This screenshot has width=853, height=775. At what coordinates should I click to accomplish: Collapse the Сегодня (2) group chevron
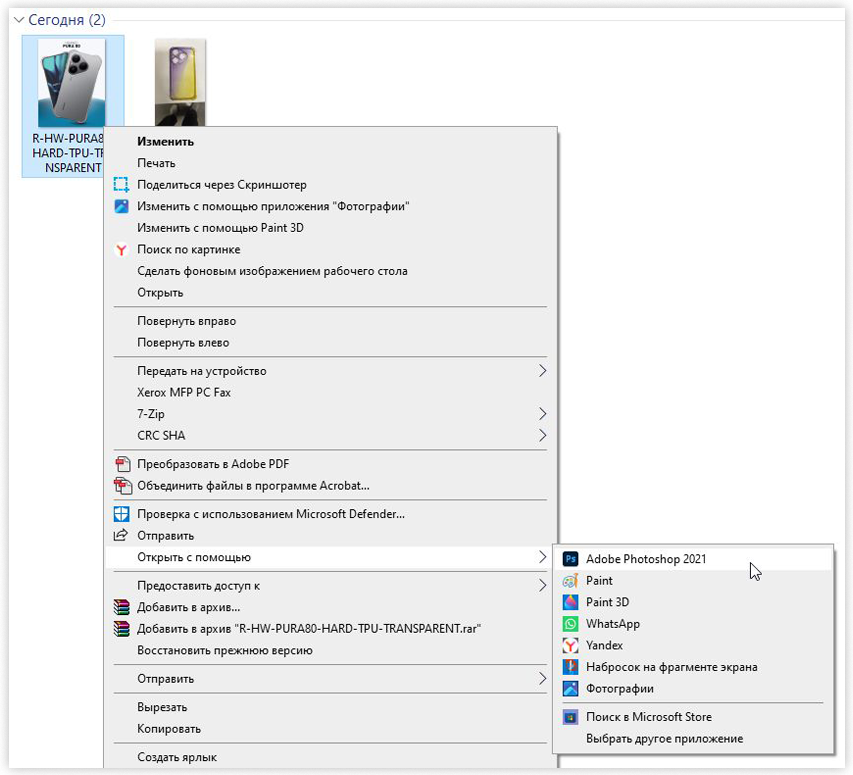(18, 20)
